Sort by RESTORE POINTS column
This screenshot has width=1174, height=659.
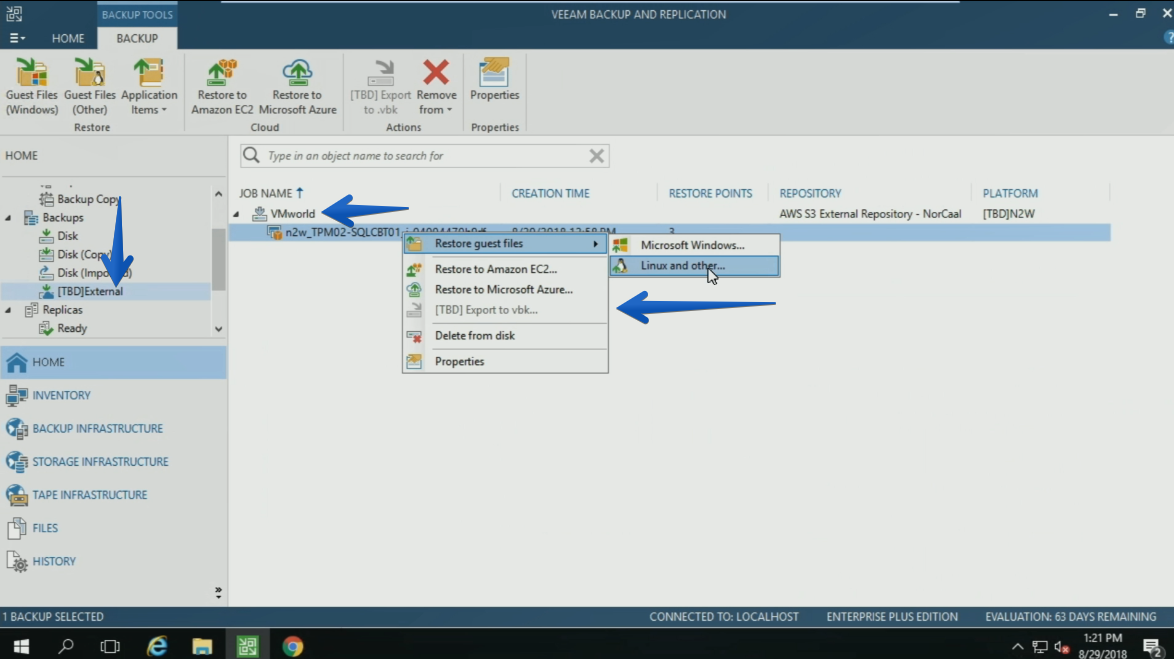[x=710, y=193]
